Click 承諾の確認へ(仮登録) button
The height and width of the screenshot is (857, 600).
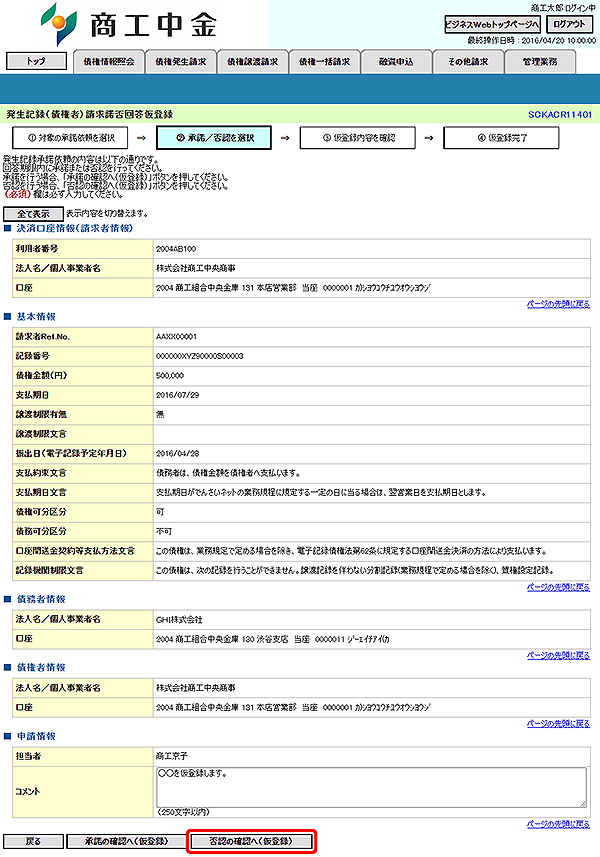coord(126,841)
